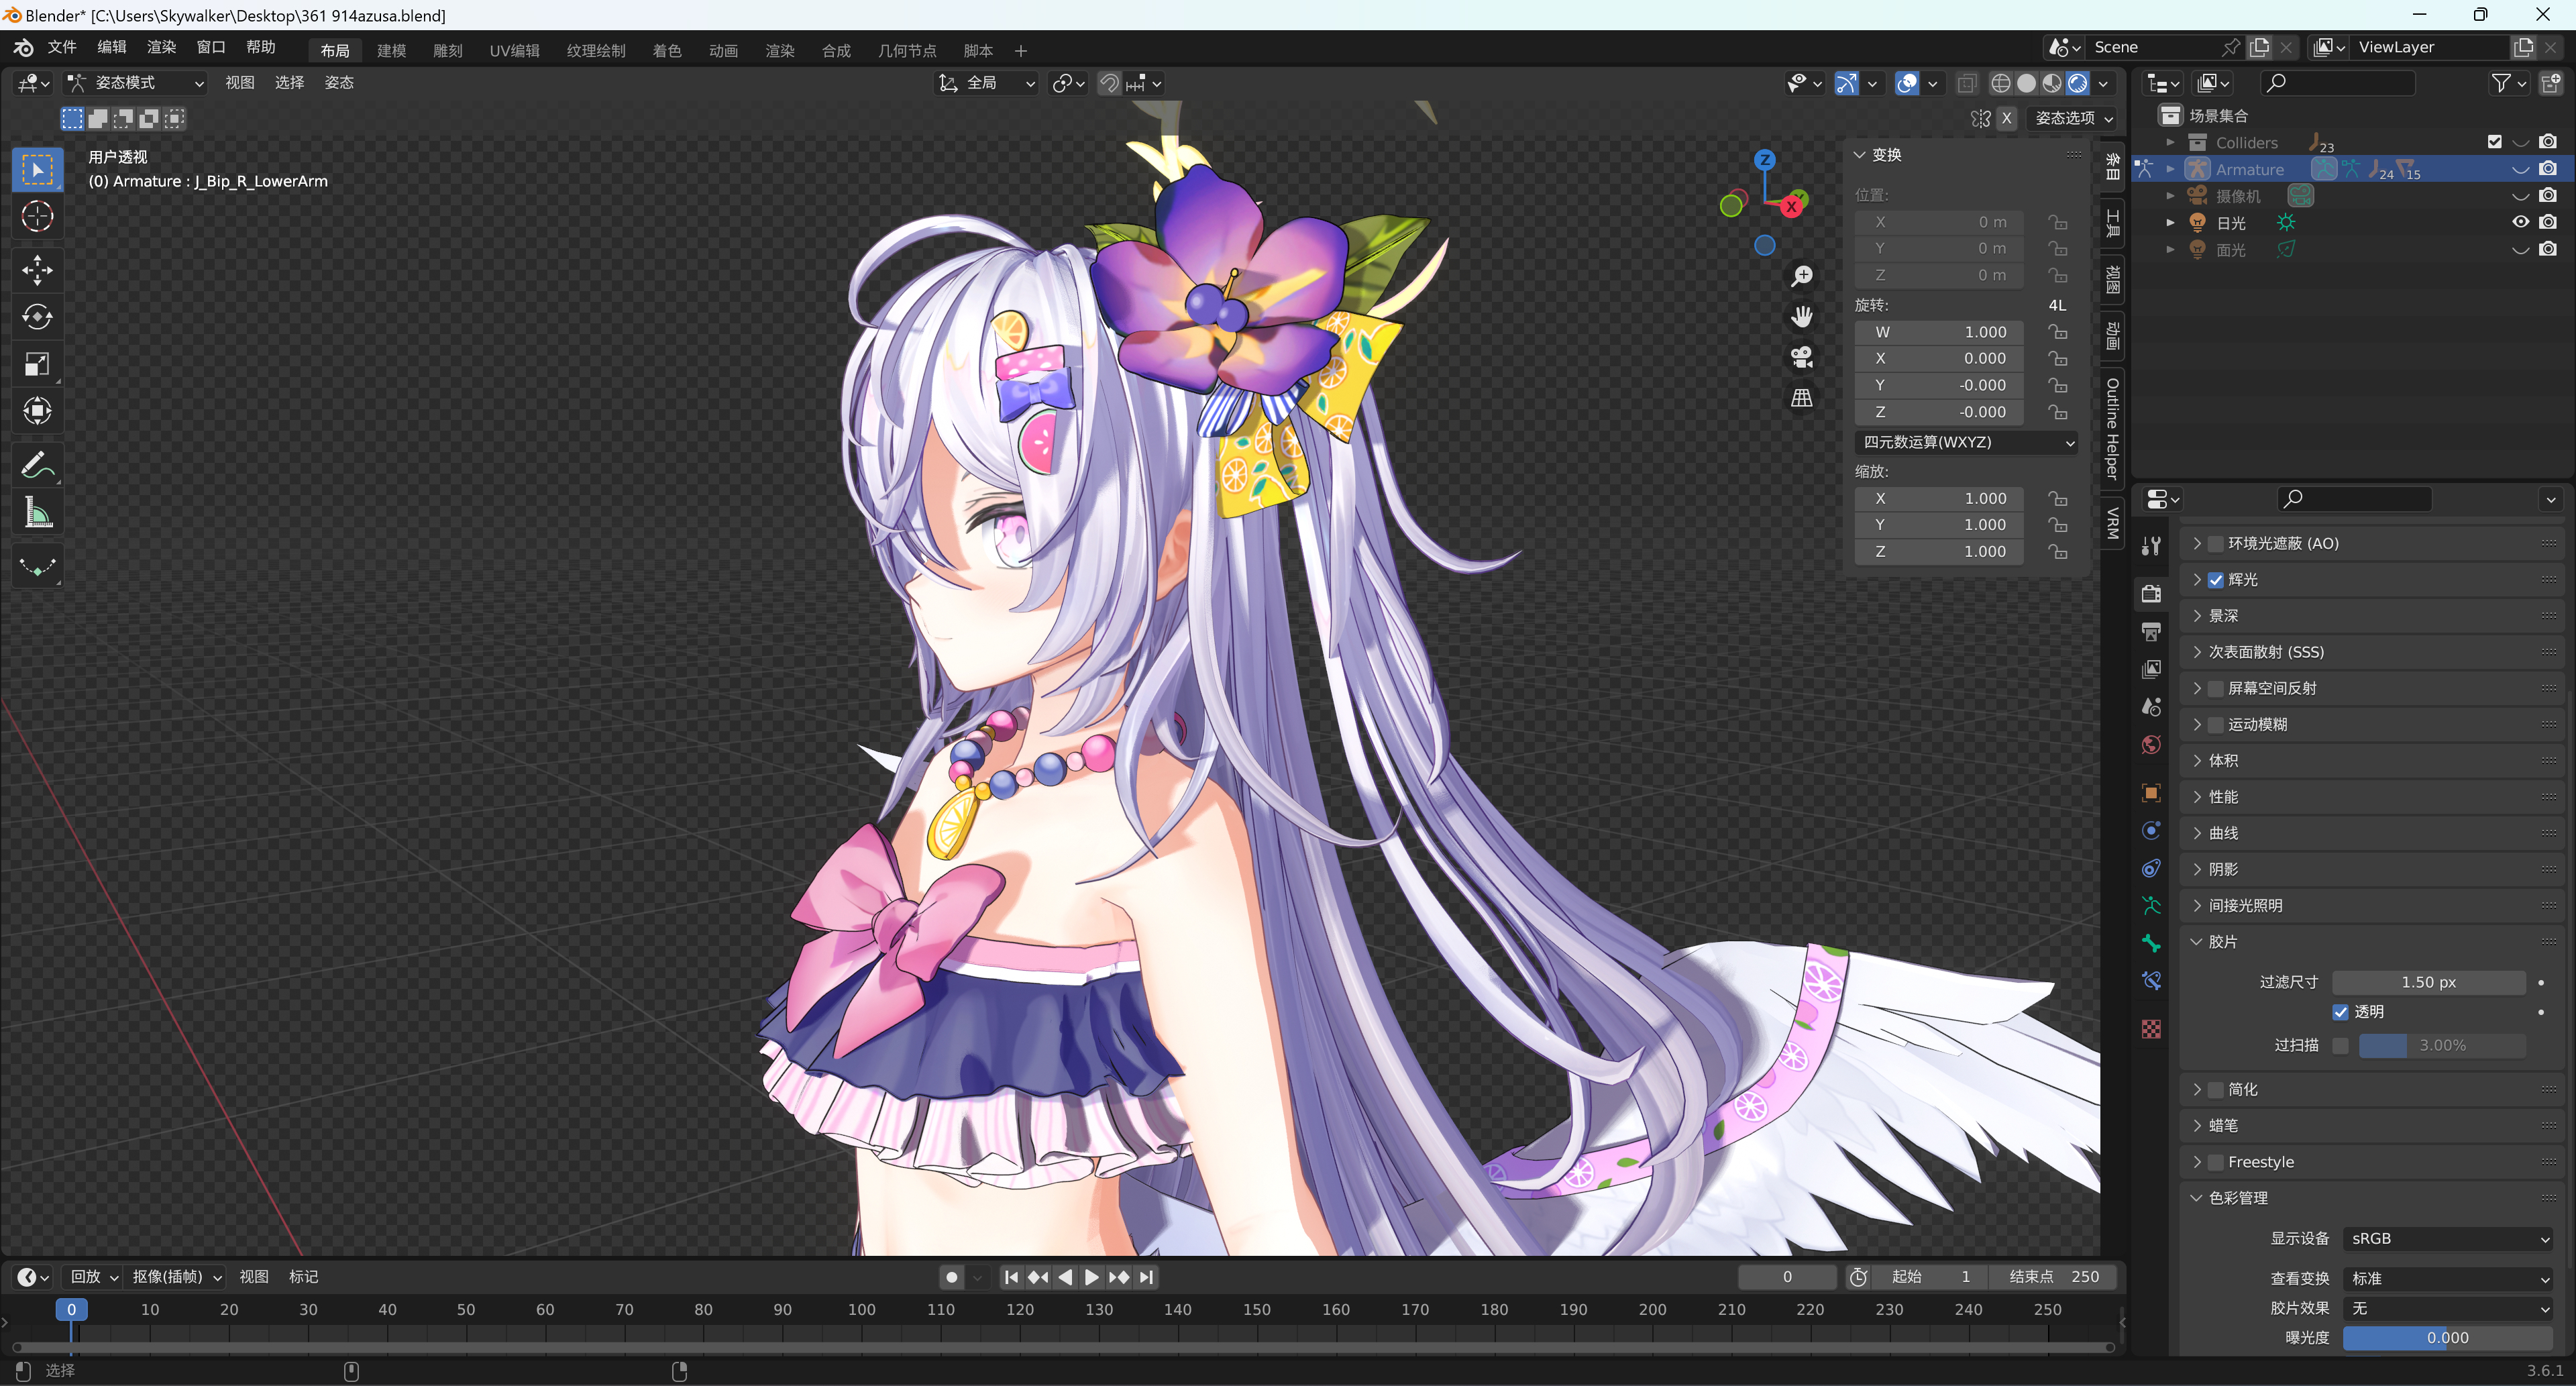Open the 查看变换 标准 dropdown
Image resolution: width=2576 pixels, height=1386 pixels.
2448,1279
